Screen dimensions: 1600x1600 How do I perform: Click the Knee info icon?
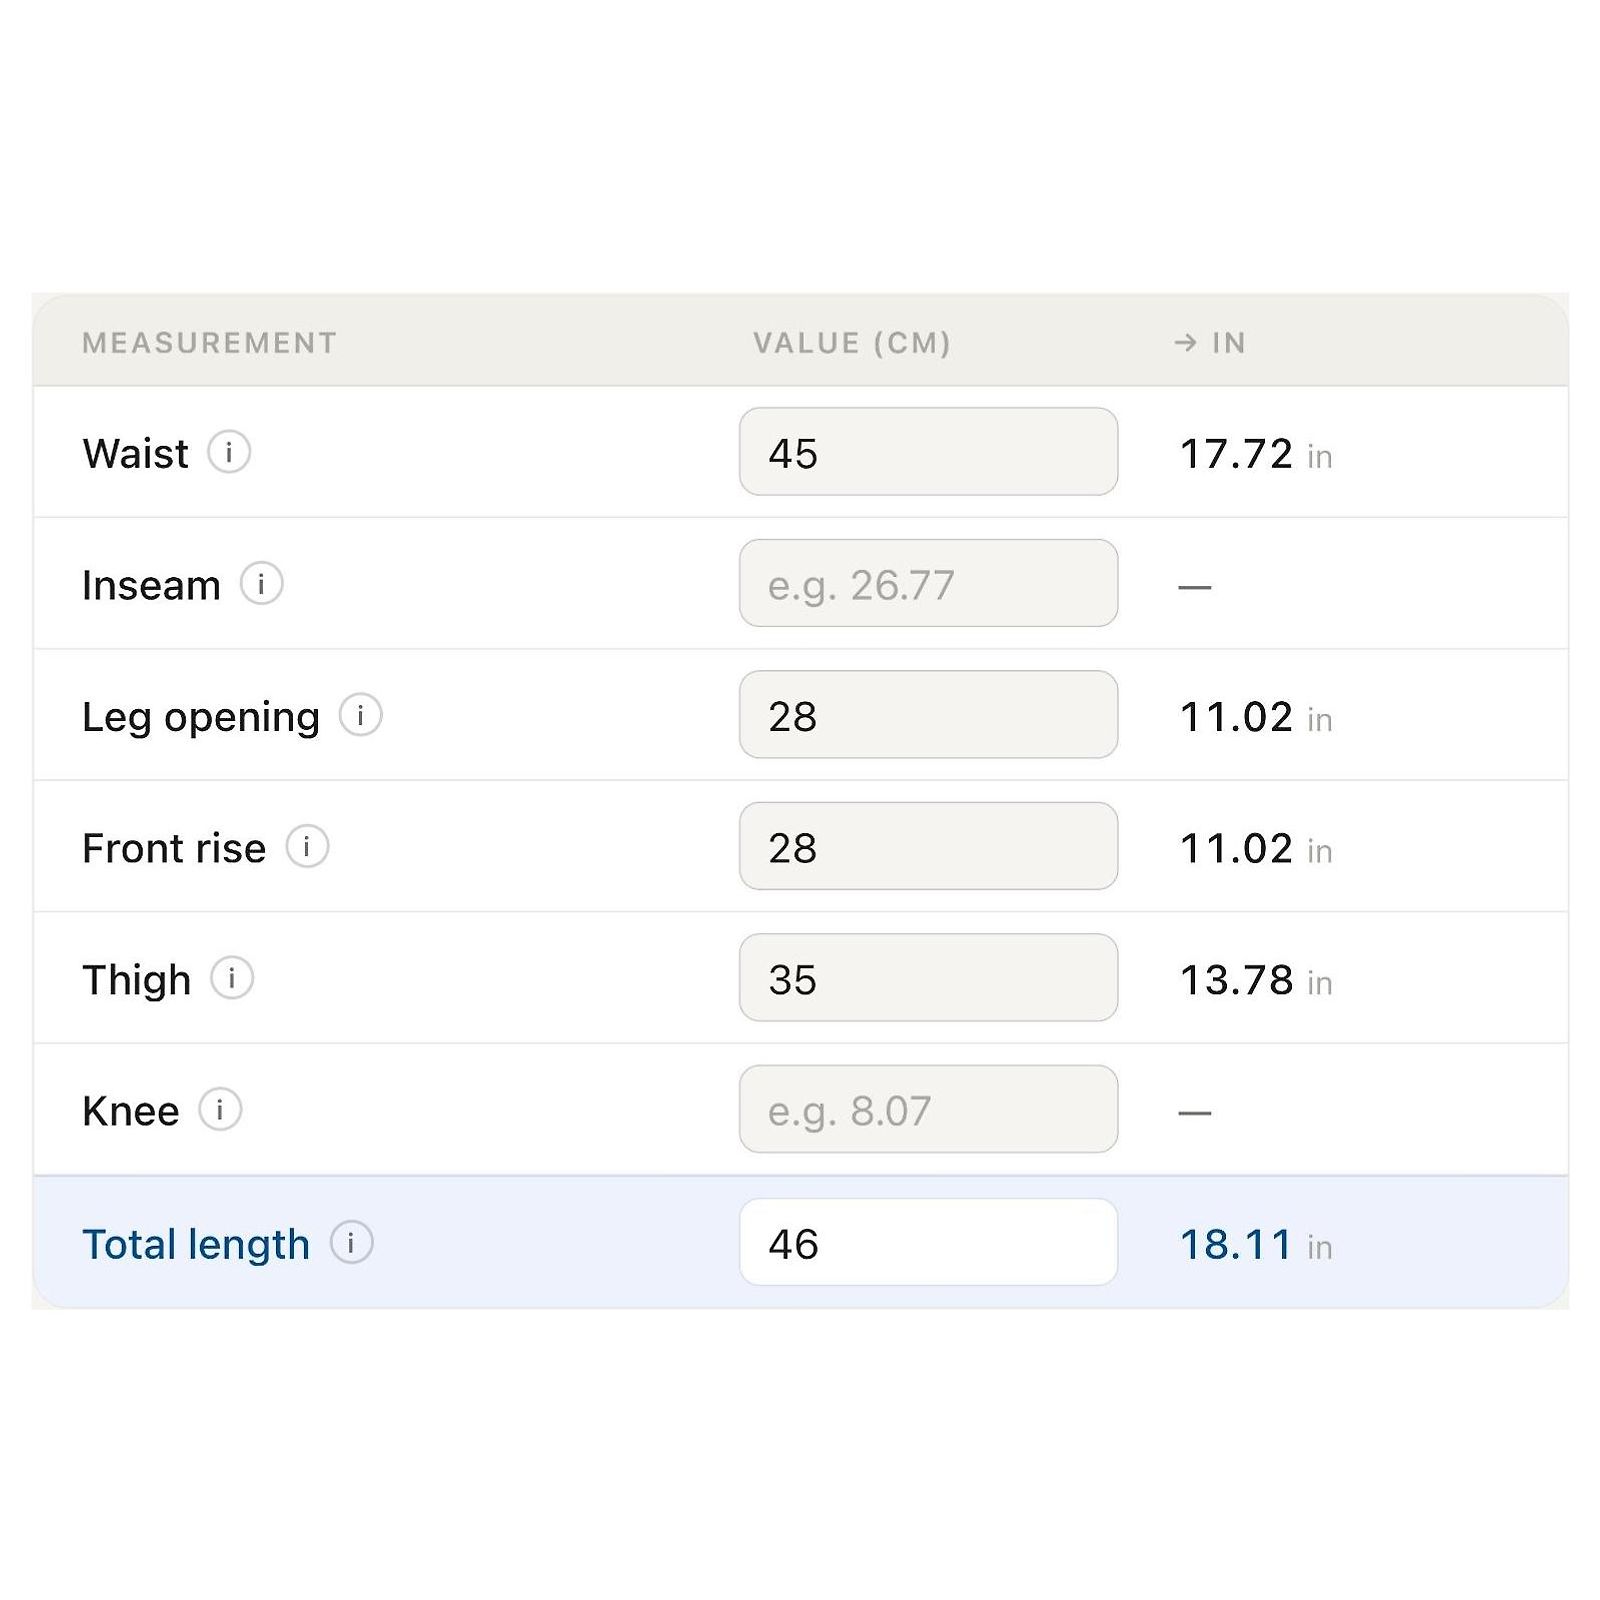(220, 1109)
